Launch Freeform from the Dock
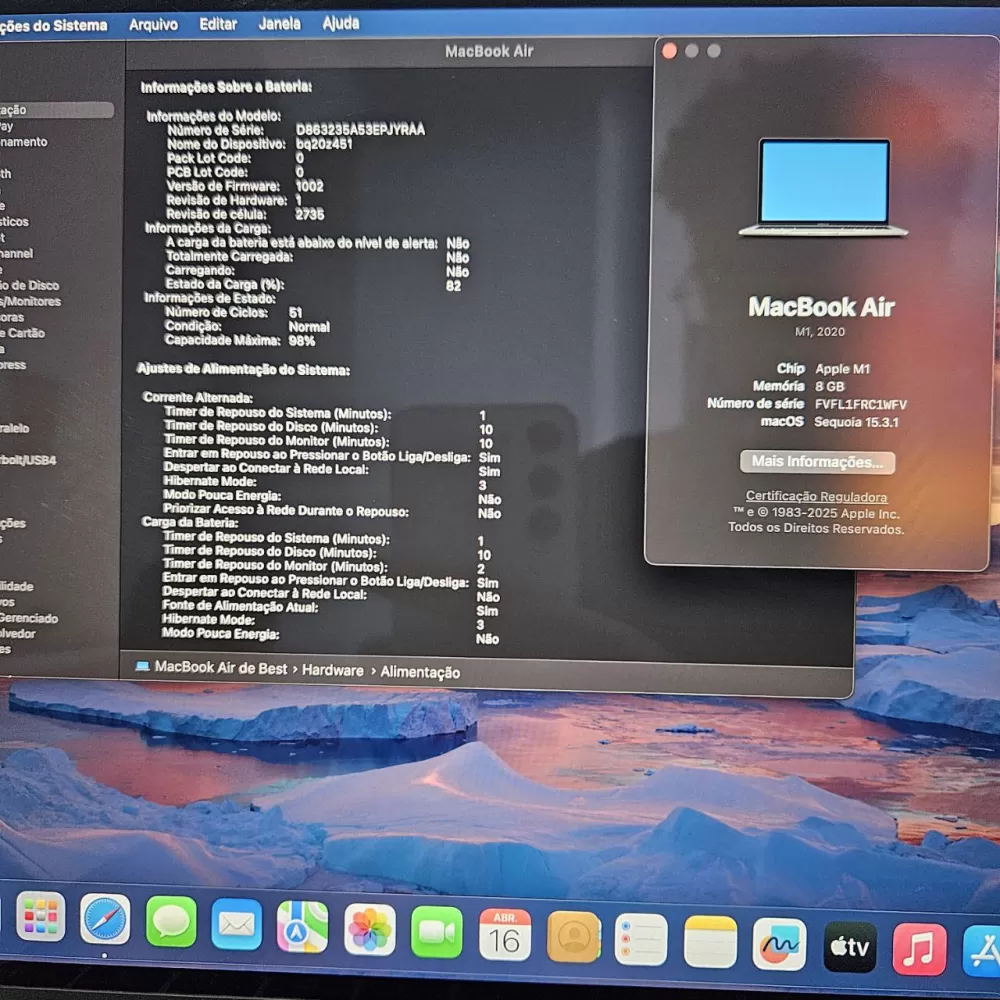Screen dimensions: 1000x1000 779,945
